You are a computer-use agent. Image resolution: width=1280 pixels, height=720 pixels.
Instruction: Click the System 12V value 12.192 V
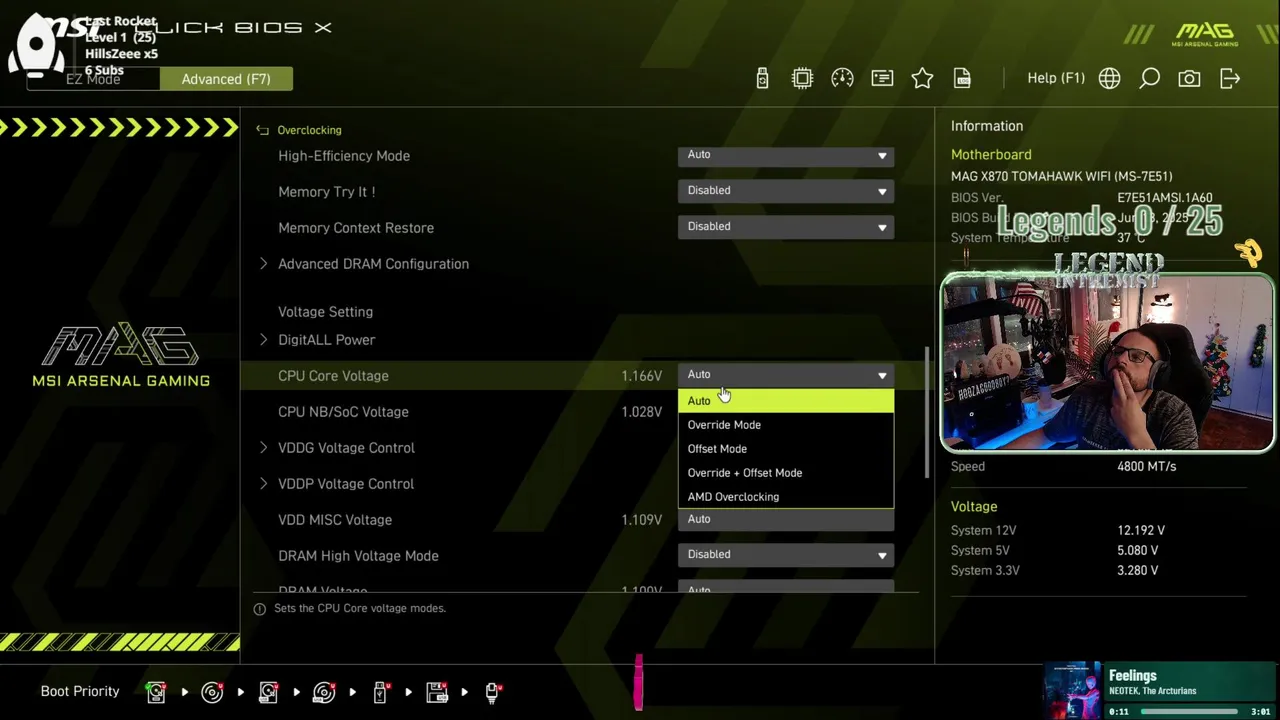pos(1141,531)
